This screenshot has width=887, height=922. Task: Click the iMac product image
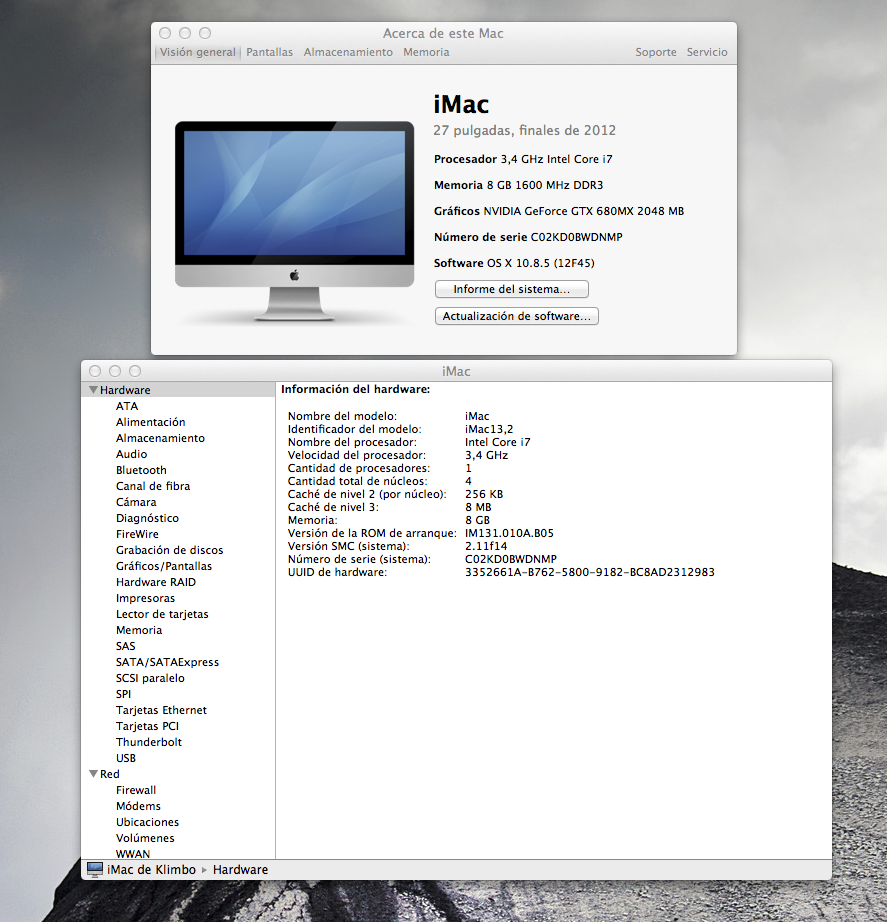point(294,221)
